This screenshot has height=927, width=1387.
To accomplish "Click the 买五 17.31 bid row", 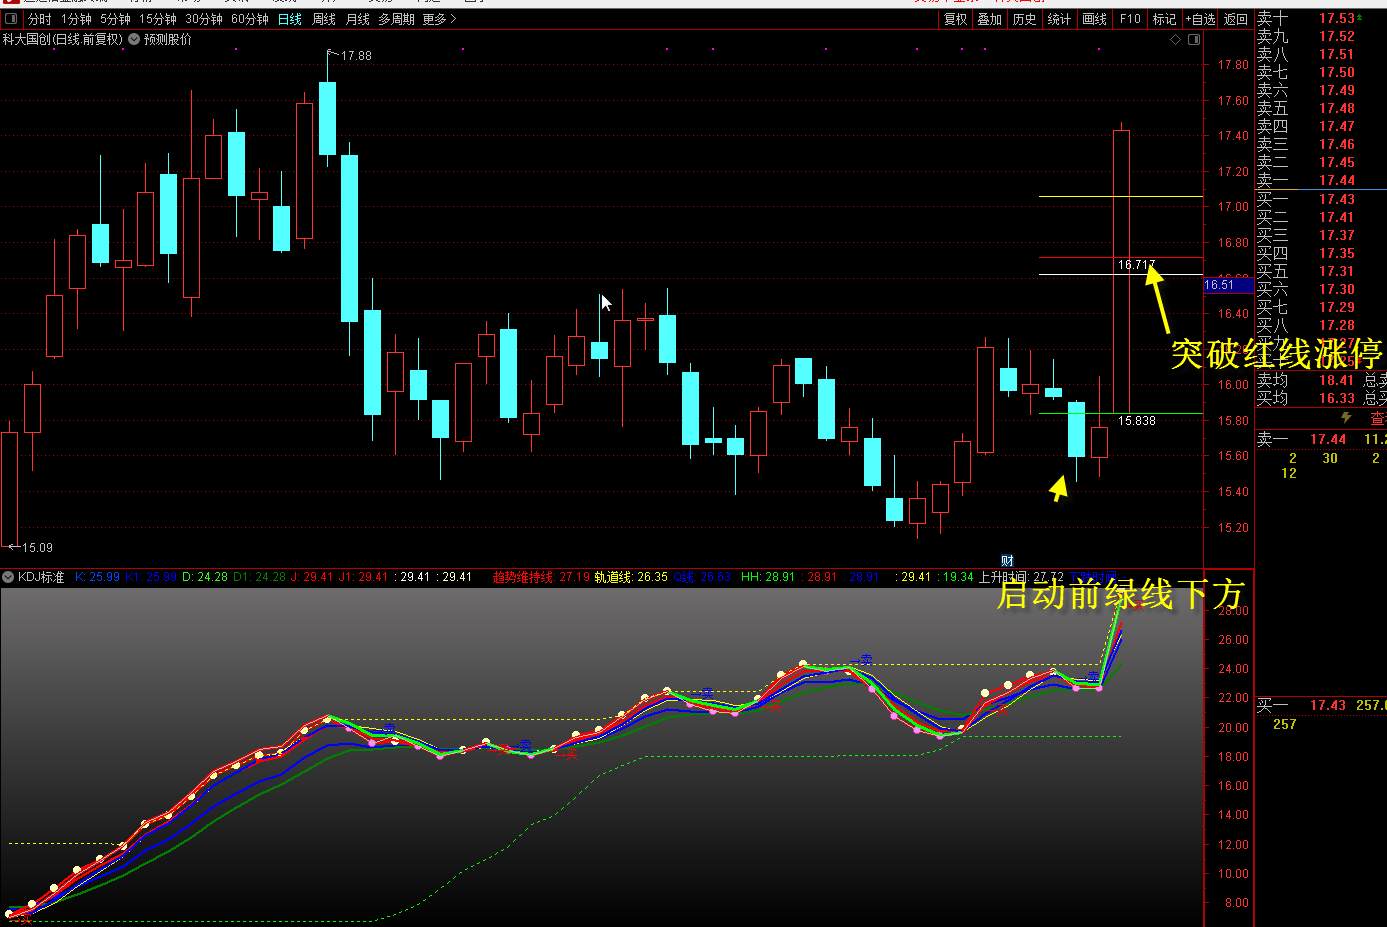I will 1320,271.
